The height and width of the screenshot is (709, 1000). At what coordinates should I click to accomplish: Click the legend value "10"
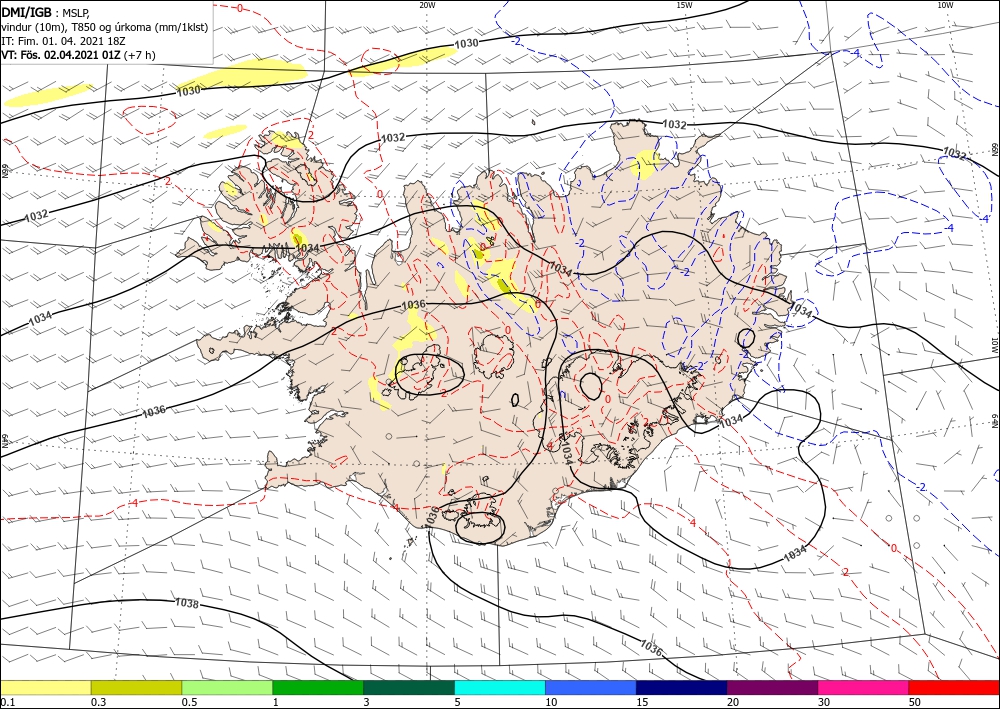coord(551,702)
